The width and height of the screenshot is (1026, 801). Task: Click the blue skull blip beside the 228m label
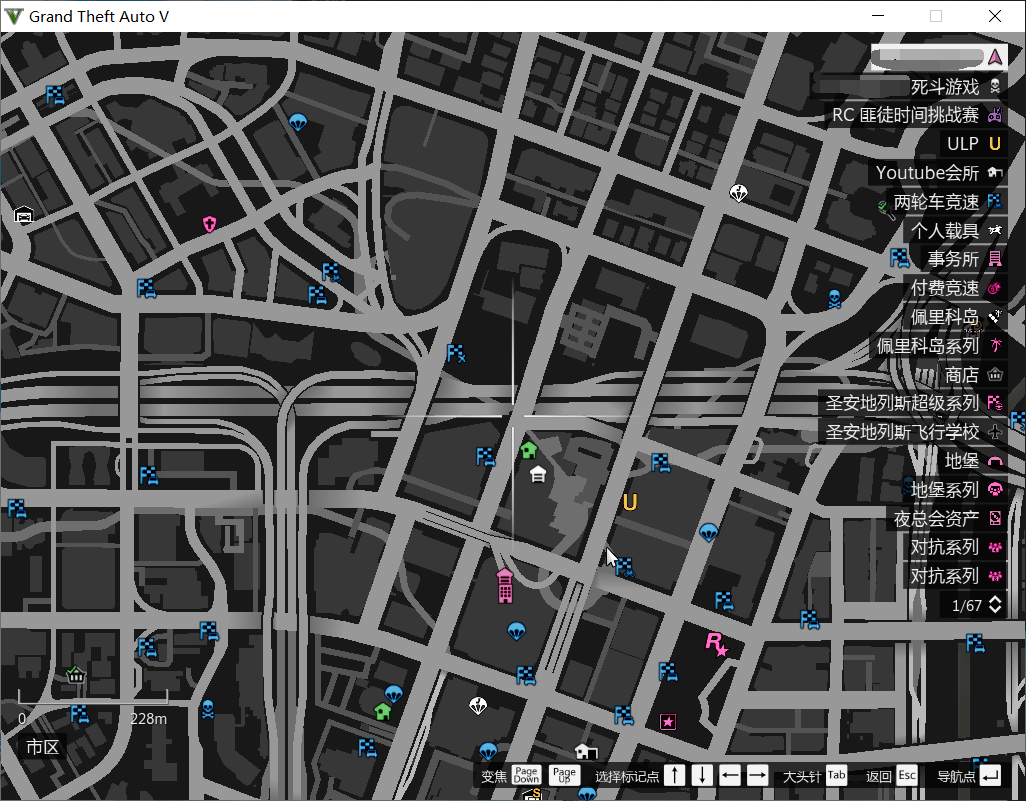point(207,709)
